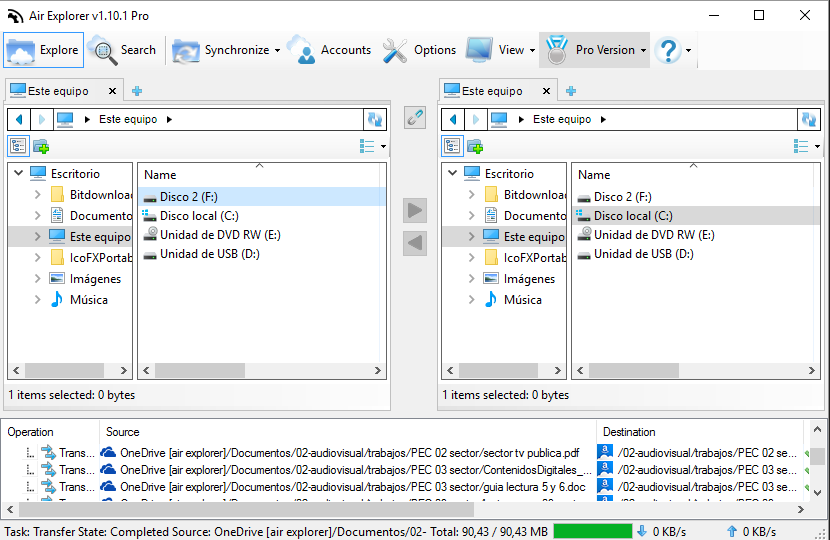Close the left pane Este equipo tab
The height and width of the screenshot is (540, 830).
pyautogui.click(x=112, y=91)
